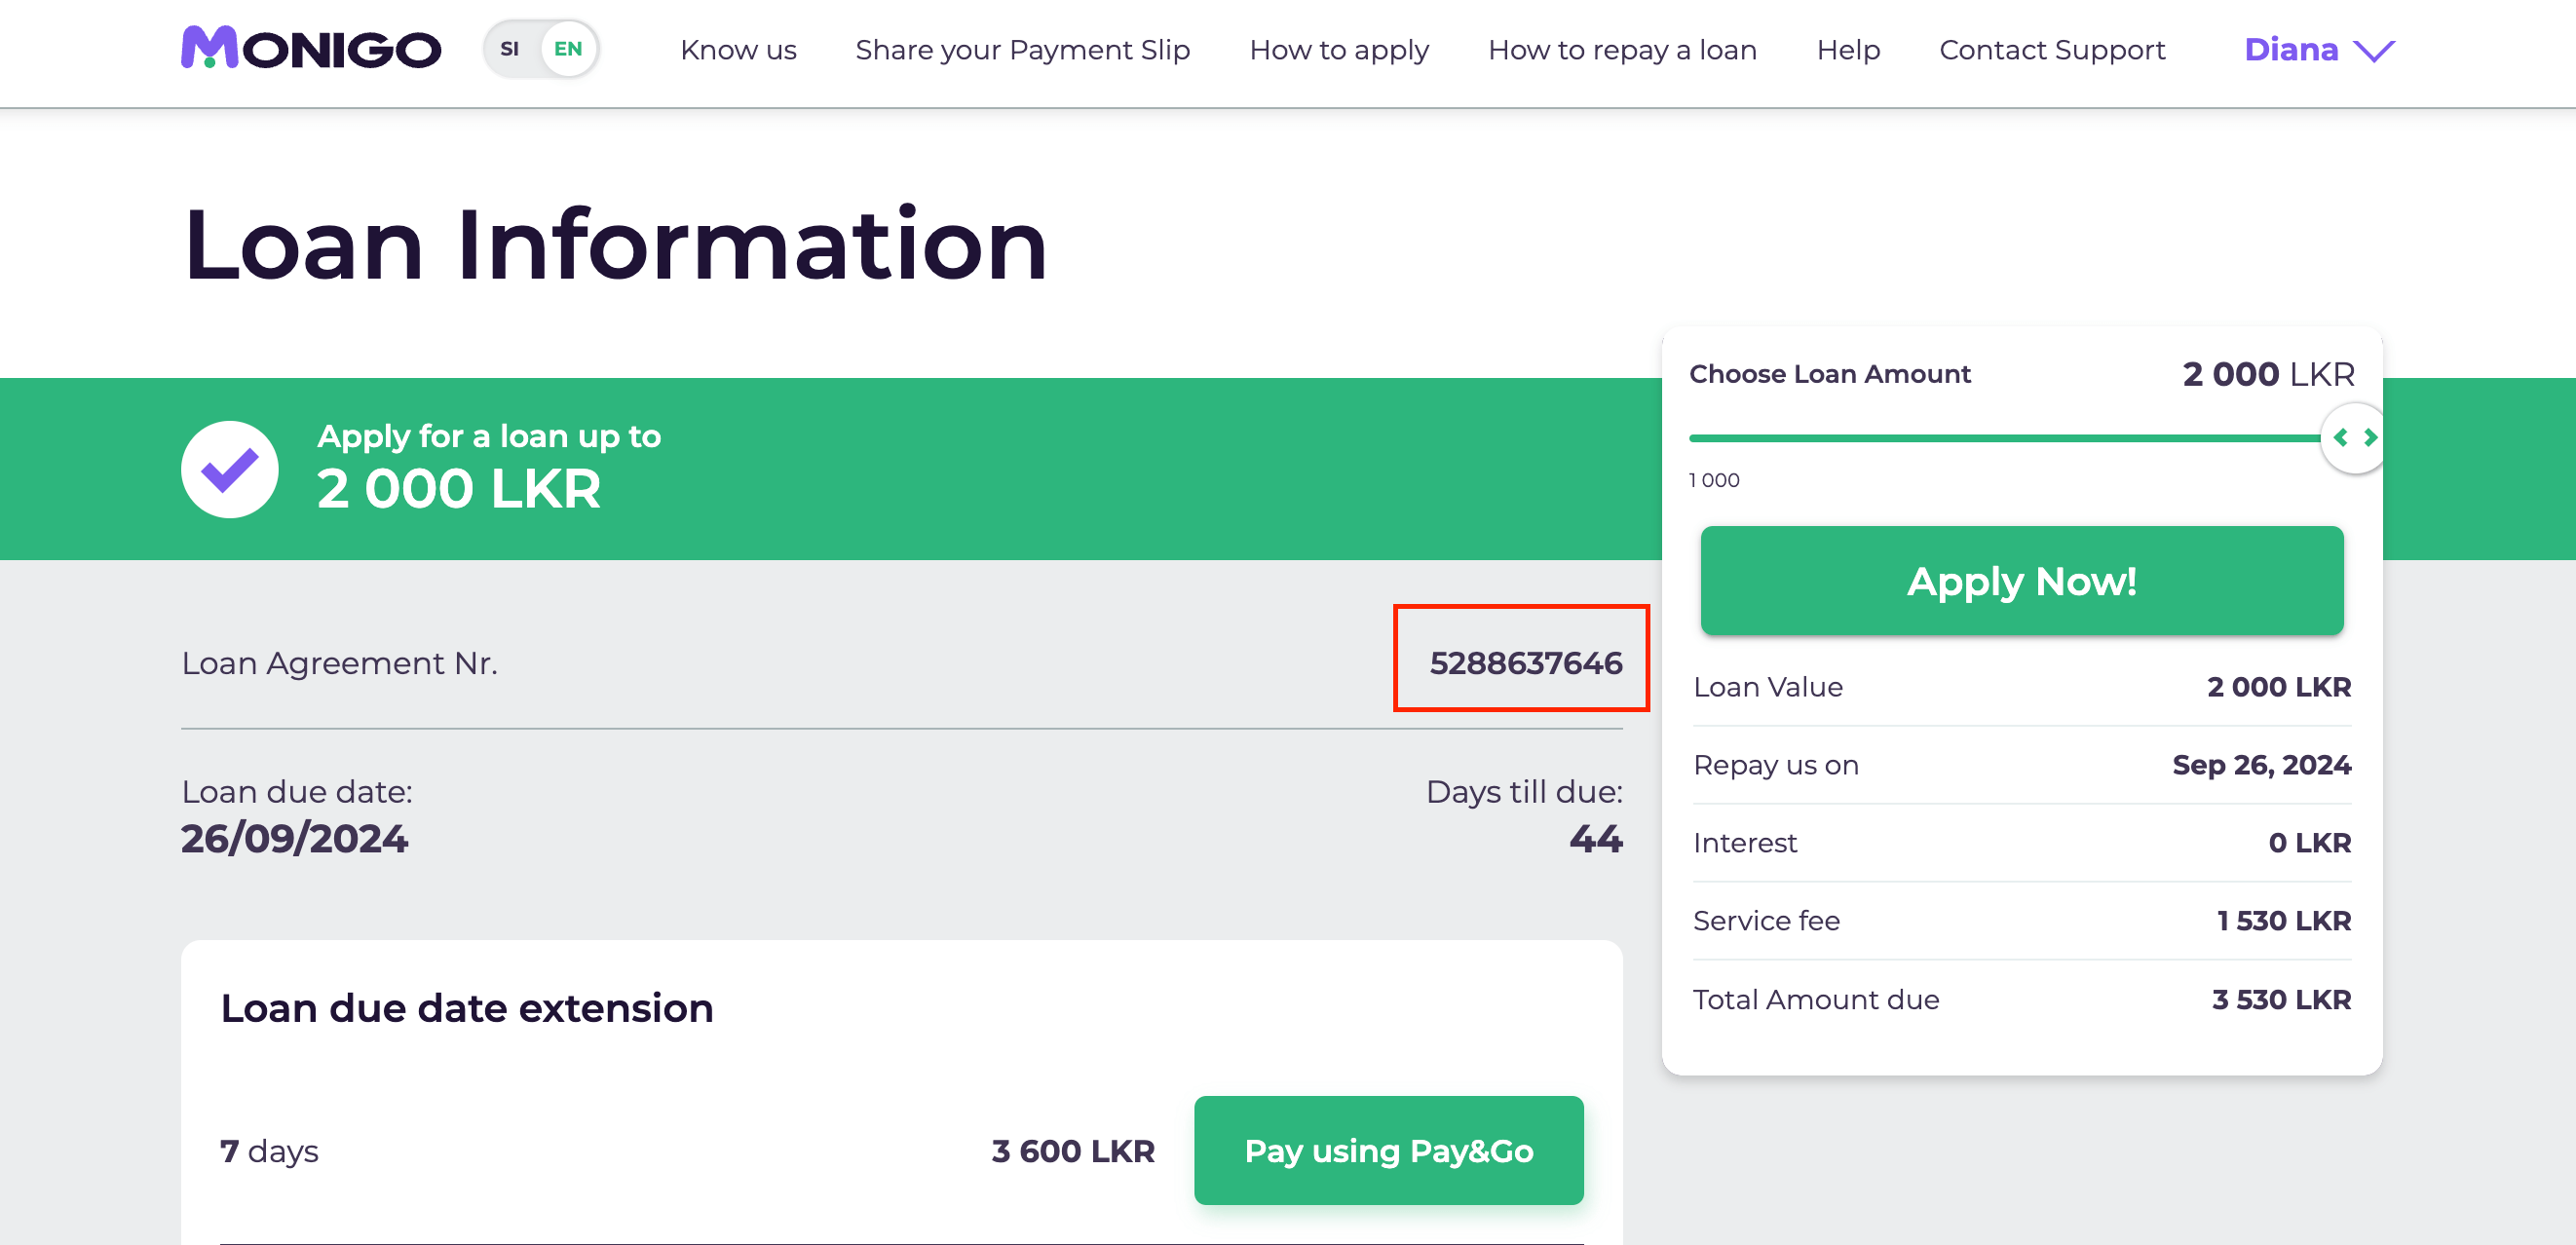Pay extension using Pay&Go button
2576x1245 pixels.
point(1388,1150)
